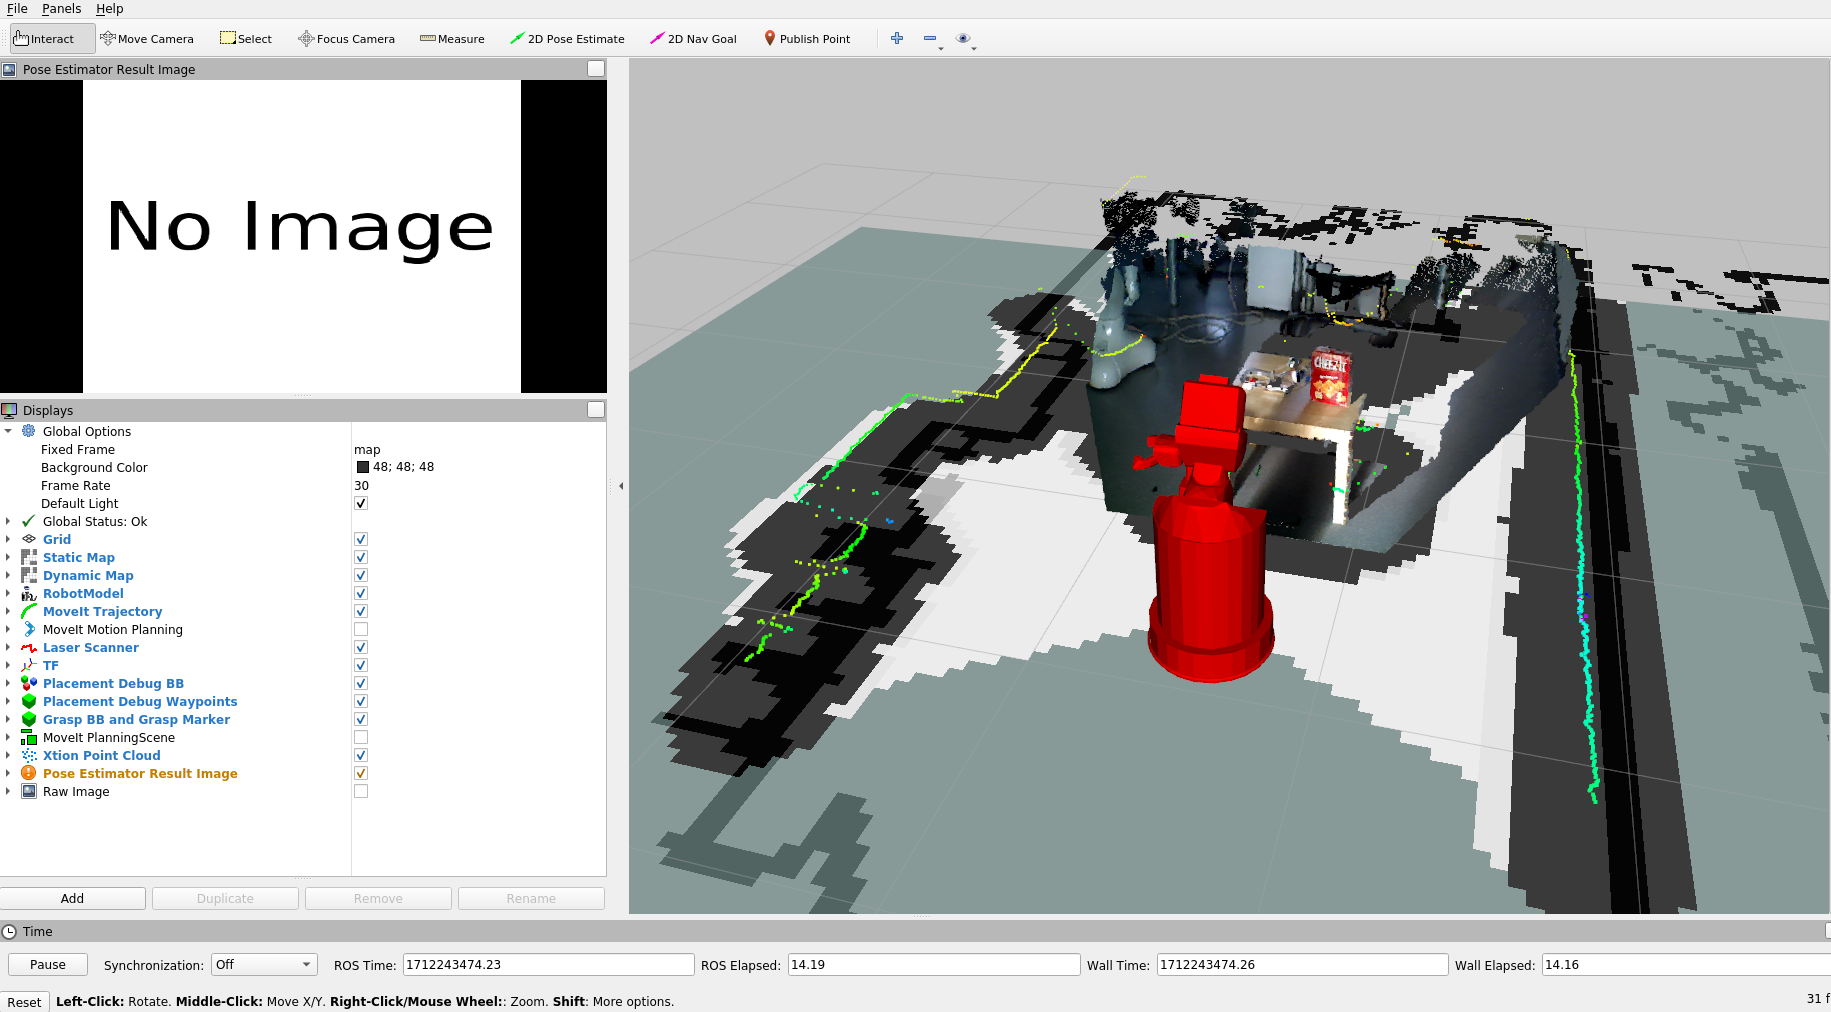The image size is (1831, 1012).
Task: Choose the 2D Pose Estimate tool
Action: (x=567, y=39)
